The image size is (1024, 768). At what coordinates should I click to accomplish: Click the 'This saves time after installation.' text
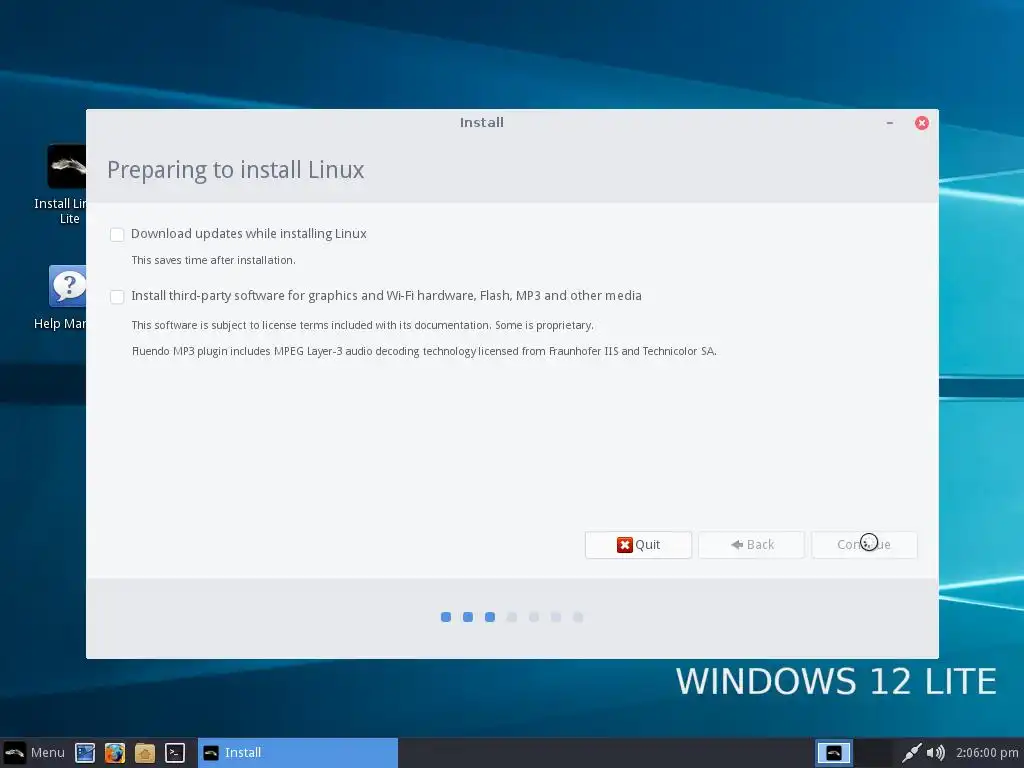pos(214,260)
